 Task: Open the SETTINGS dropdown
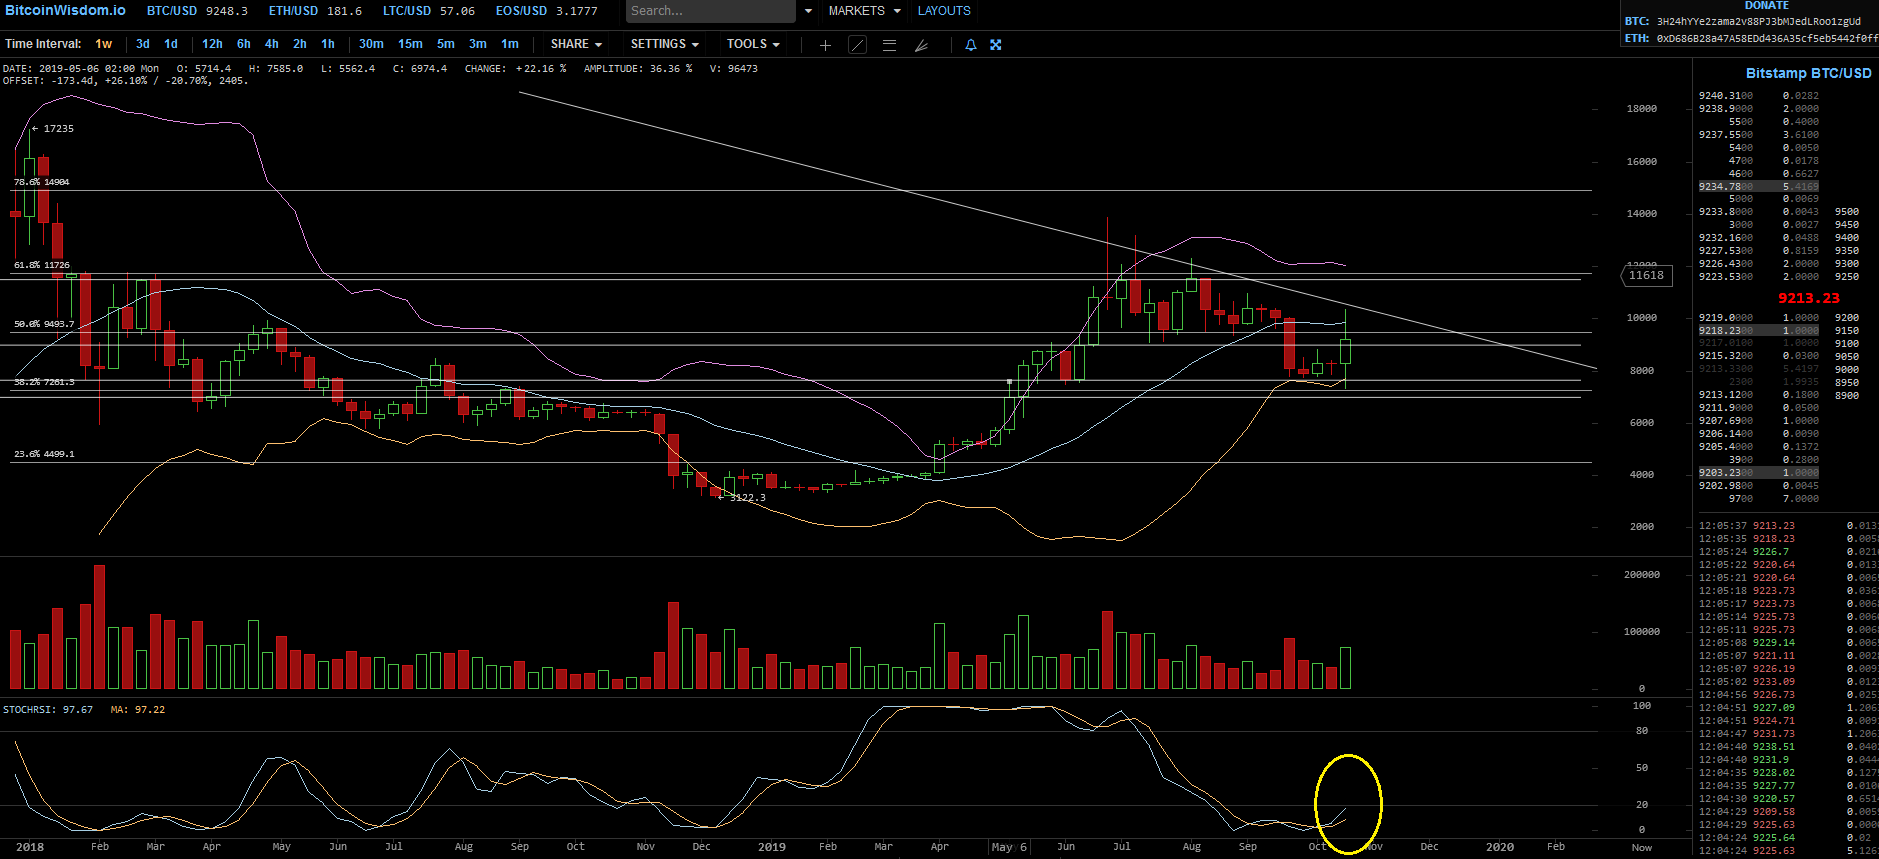(664, 44)
